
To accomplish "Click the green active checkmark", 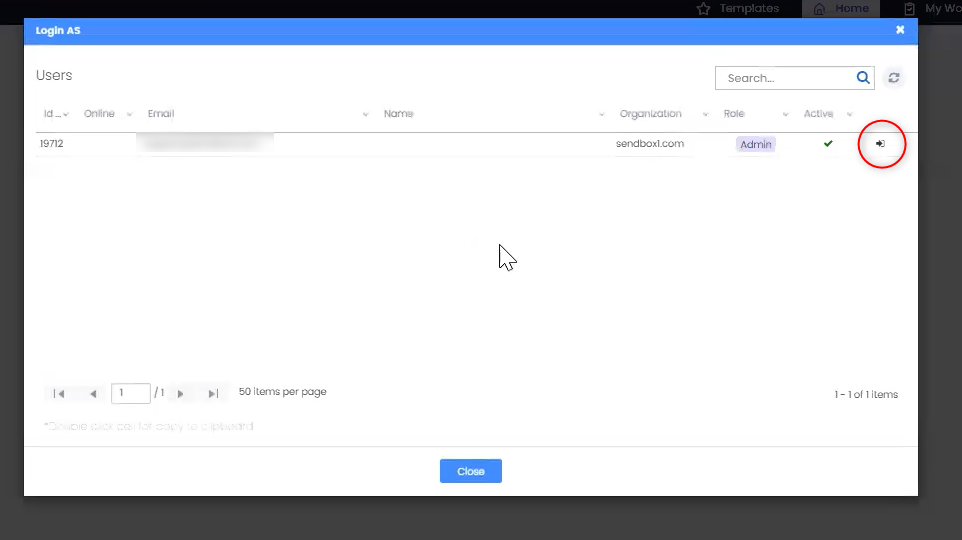I will [x=828, y=144].
